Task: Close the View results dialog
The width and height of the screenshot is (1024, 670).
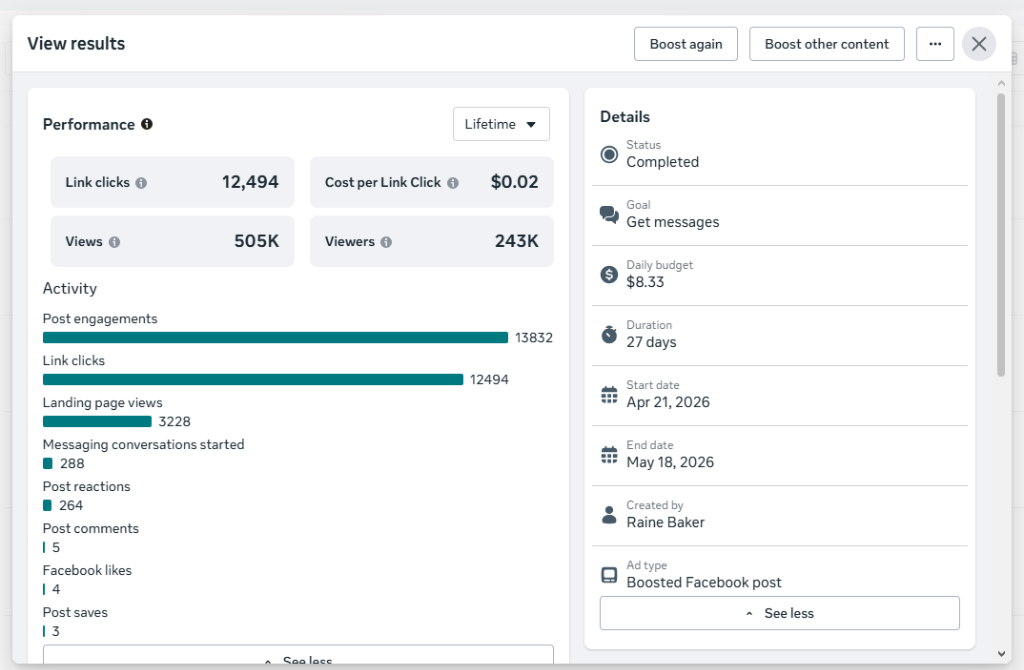Action: [x=979, y=44]
